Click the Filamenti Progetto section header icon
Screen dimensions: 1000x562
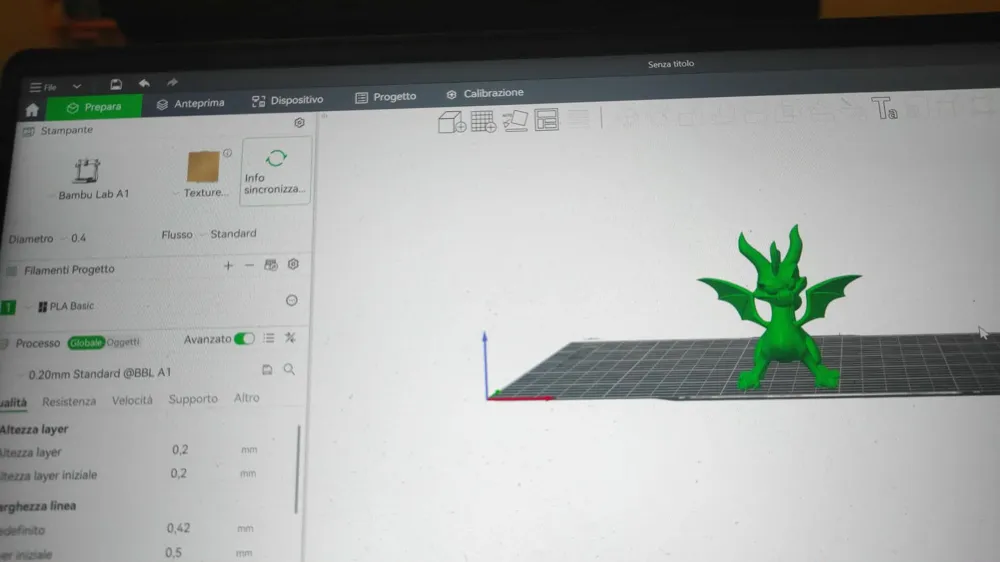(x=11, y=272)
